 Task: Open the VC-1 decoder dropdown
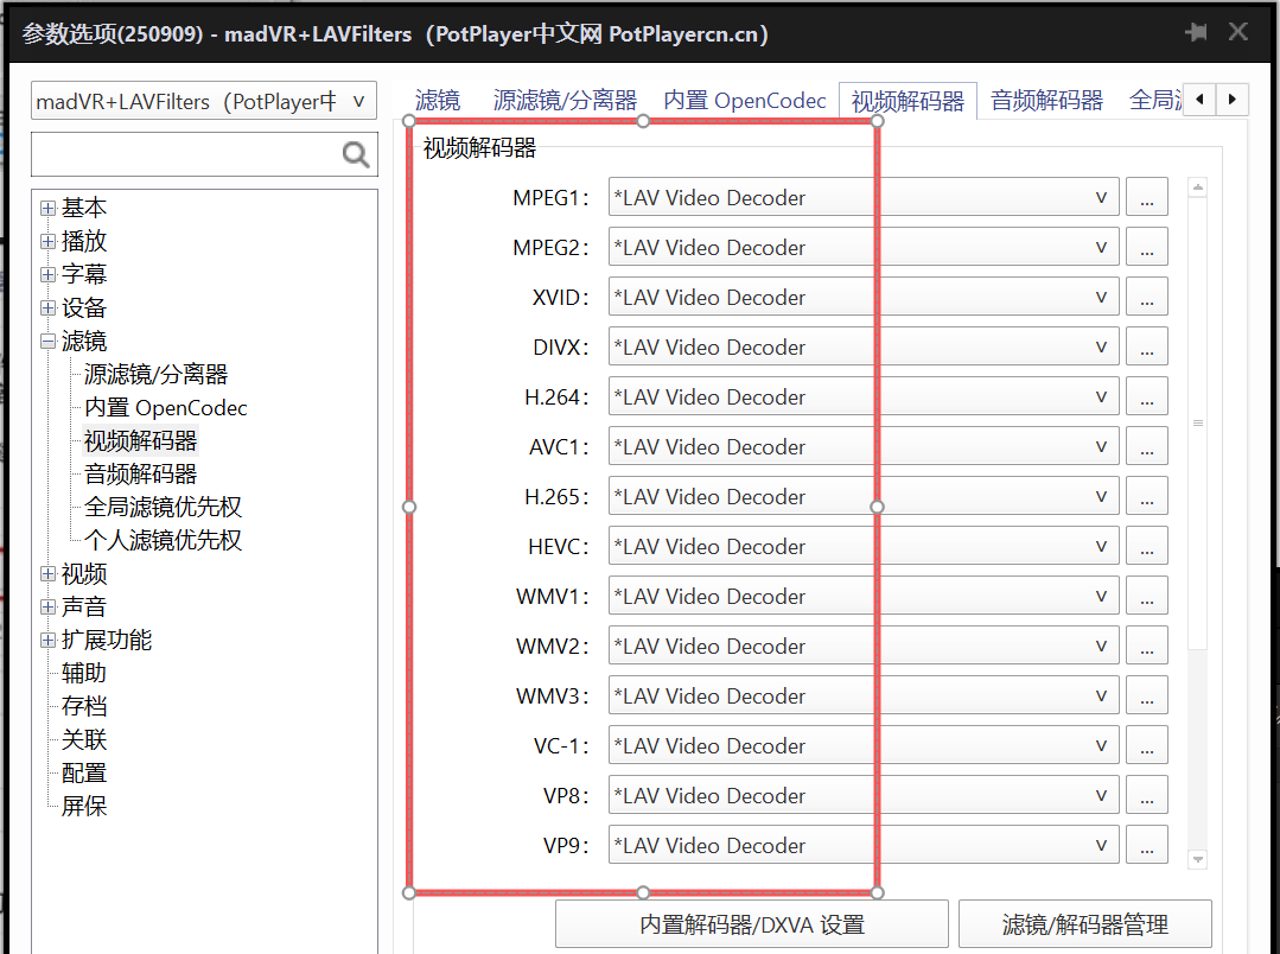pos(864,746)
